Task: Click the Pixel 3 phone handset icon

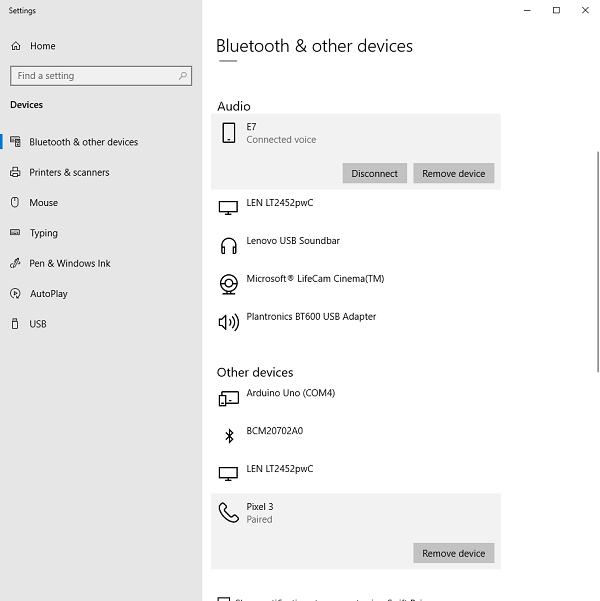Action: (228, 513)
